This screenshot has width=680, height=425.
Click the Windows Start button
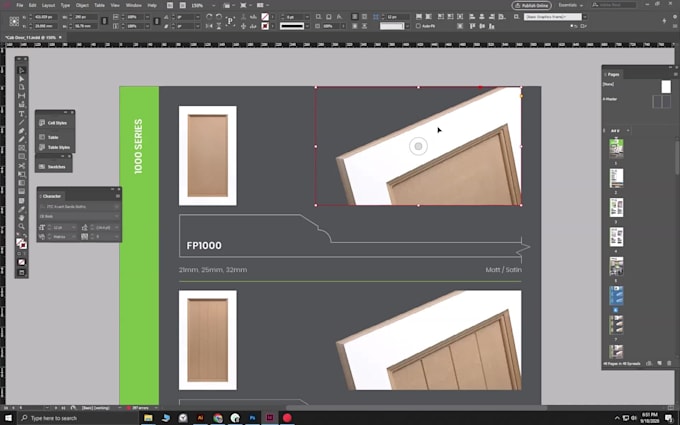pos(8,418)
